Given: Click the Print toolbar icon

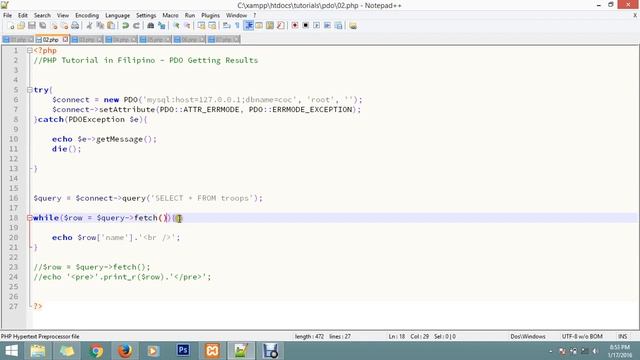Looking at the screenshot, I should [x=75, y=26].
